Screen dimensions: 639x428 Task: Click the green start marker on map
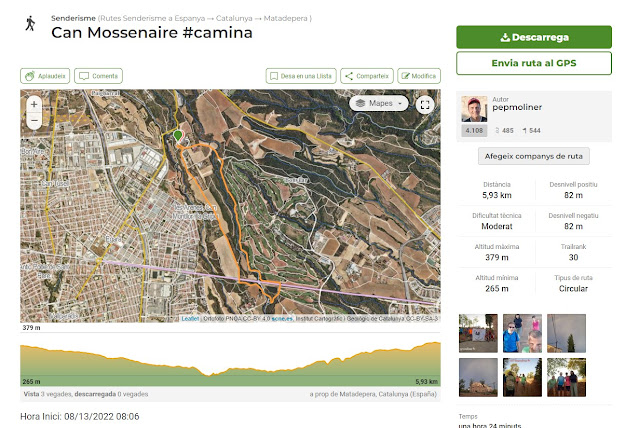point(178,136)
